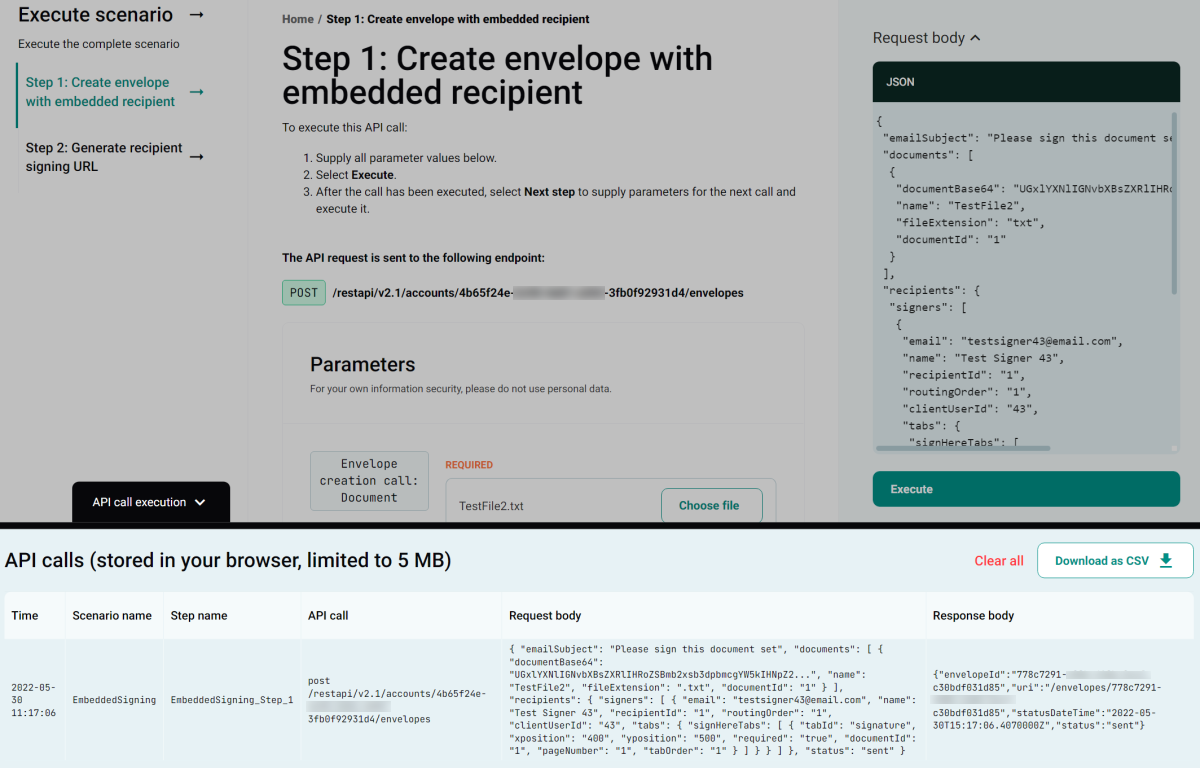Click Choose file next to TestFile2.txt
The height and width of the screenshot is (768, 1200).
click(711, 505)
